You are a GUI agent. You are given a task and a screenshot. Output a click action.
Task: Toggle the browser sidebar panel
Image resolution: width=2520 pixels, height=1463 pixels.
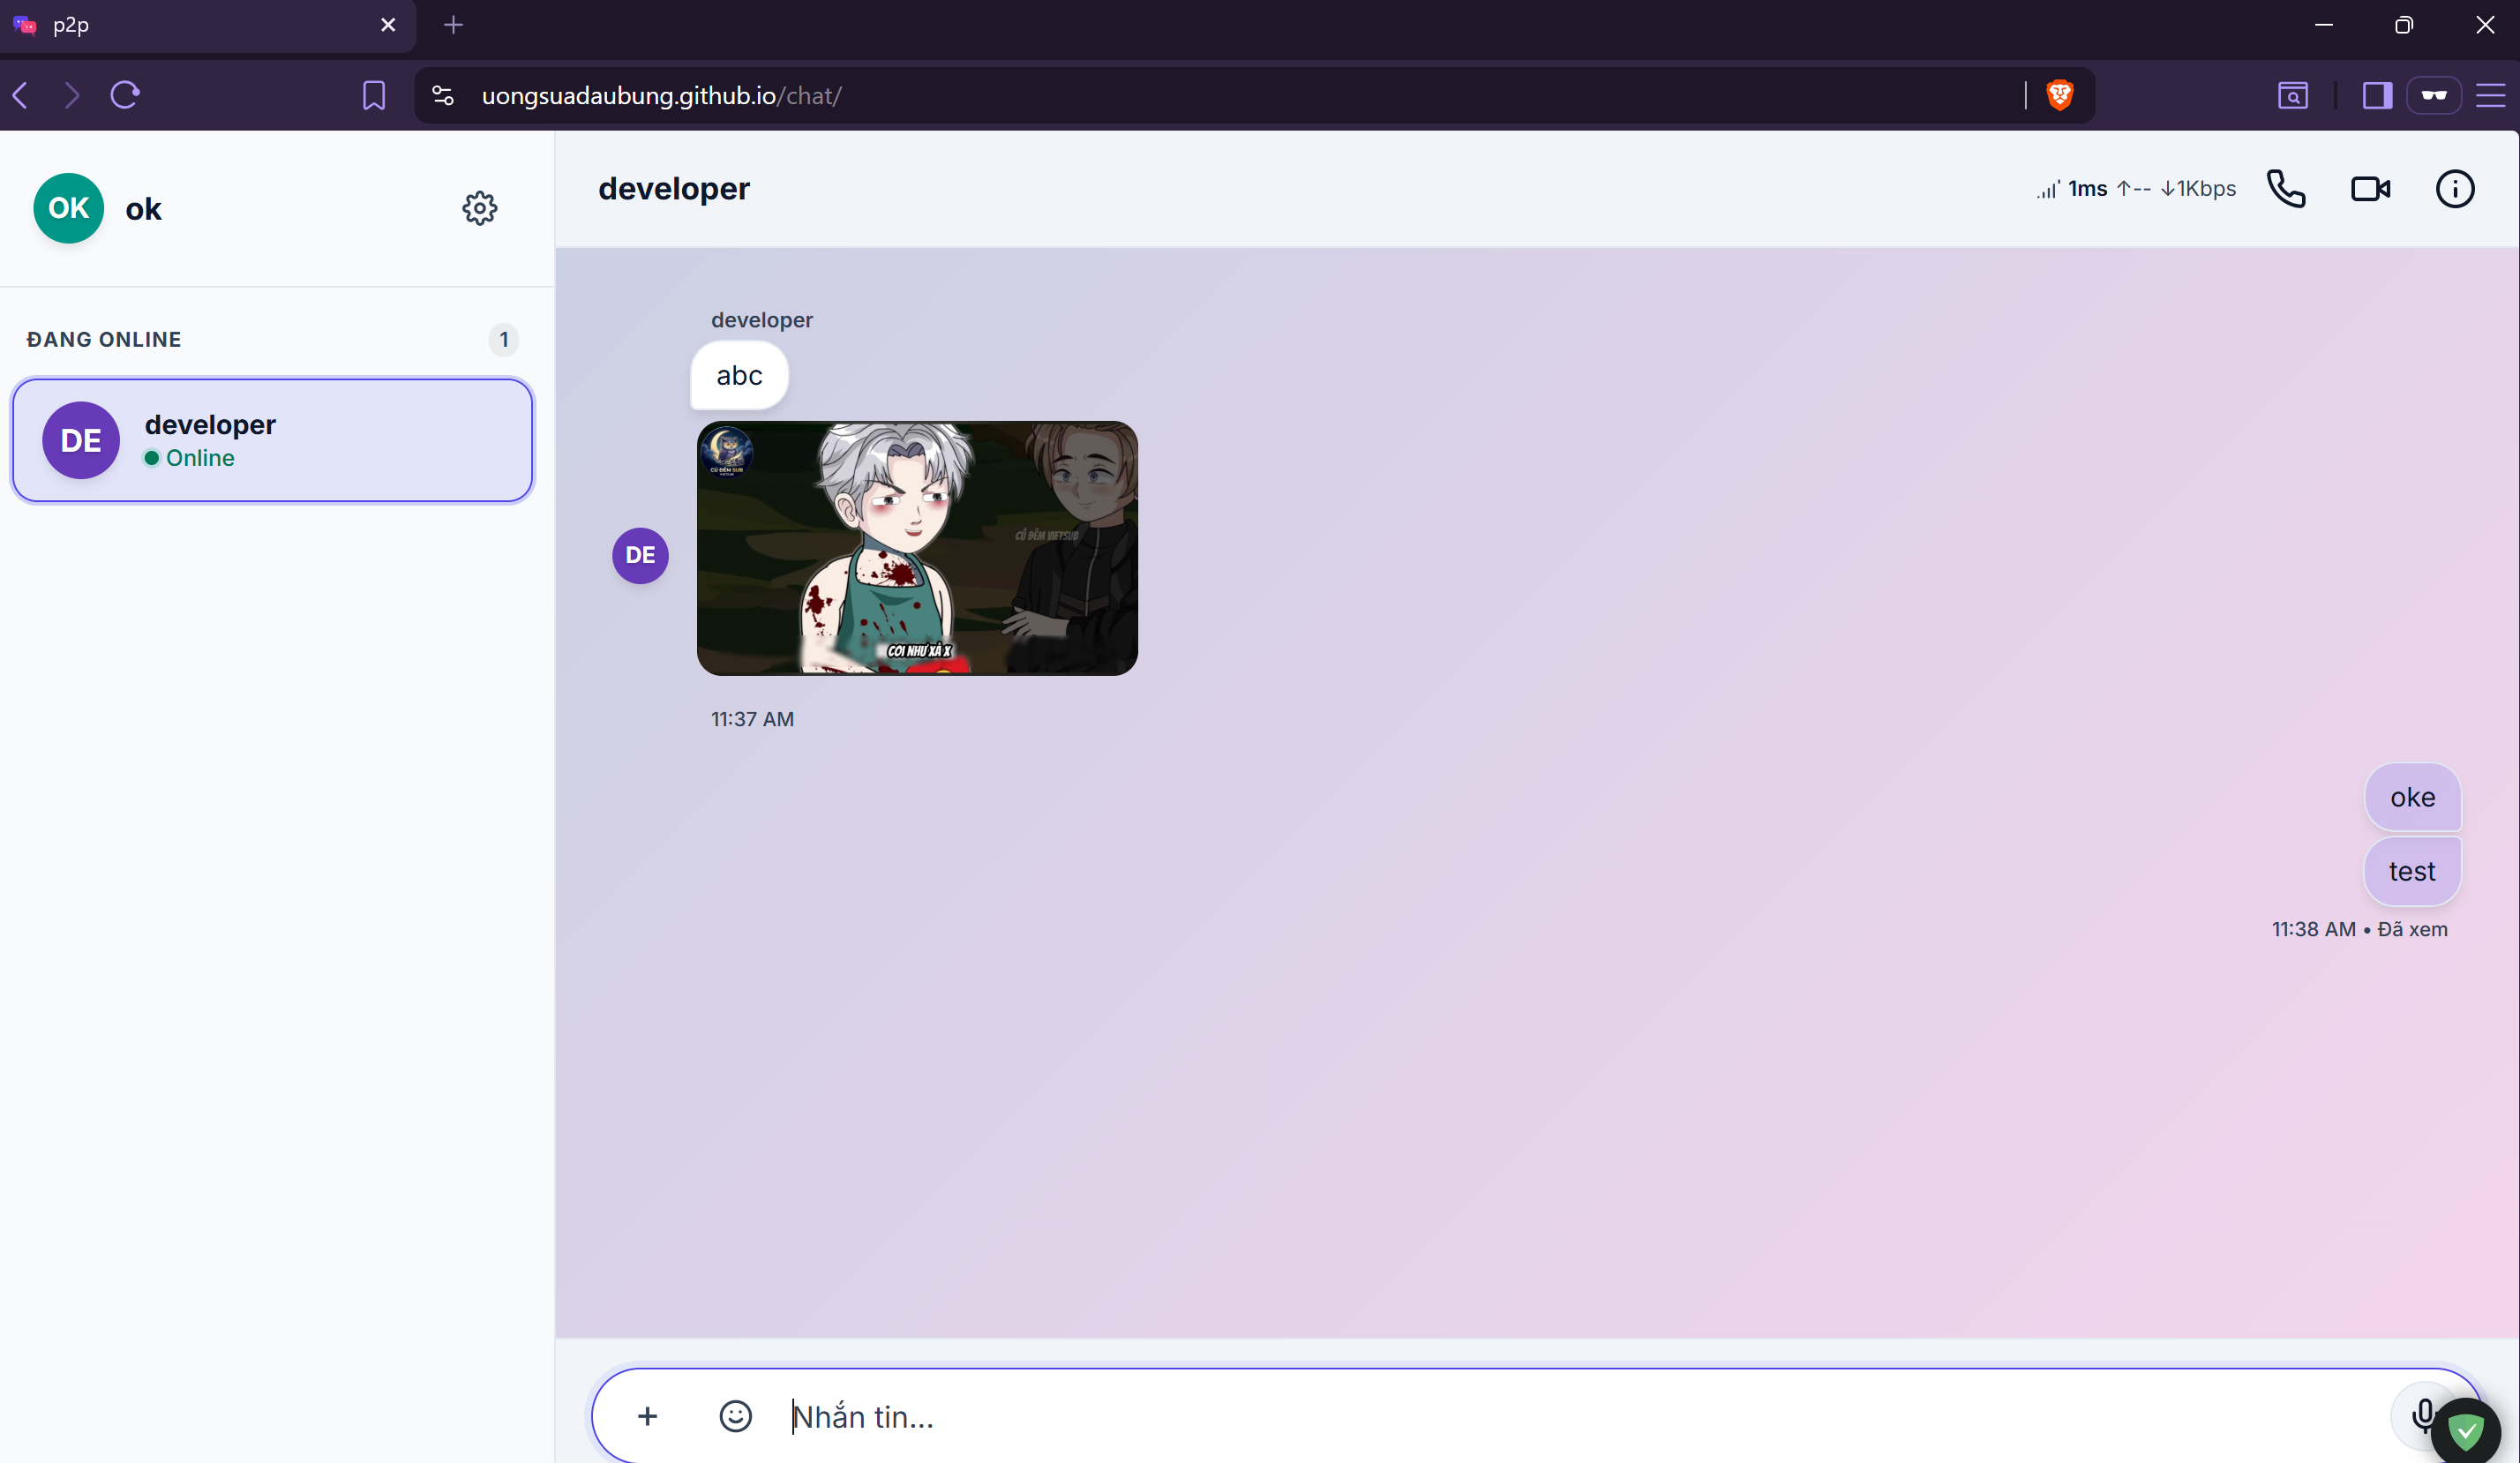(x=2377, y=95)
